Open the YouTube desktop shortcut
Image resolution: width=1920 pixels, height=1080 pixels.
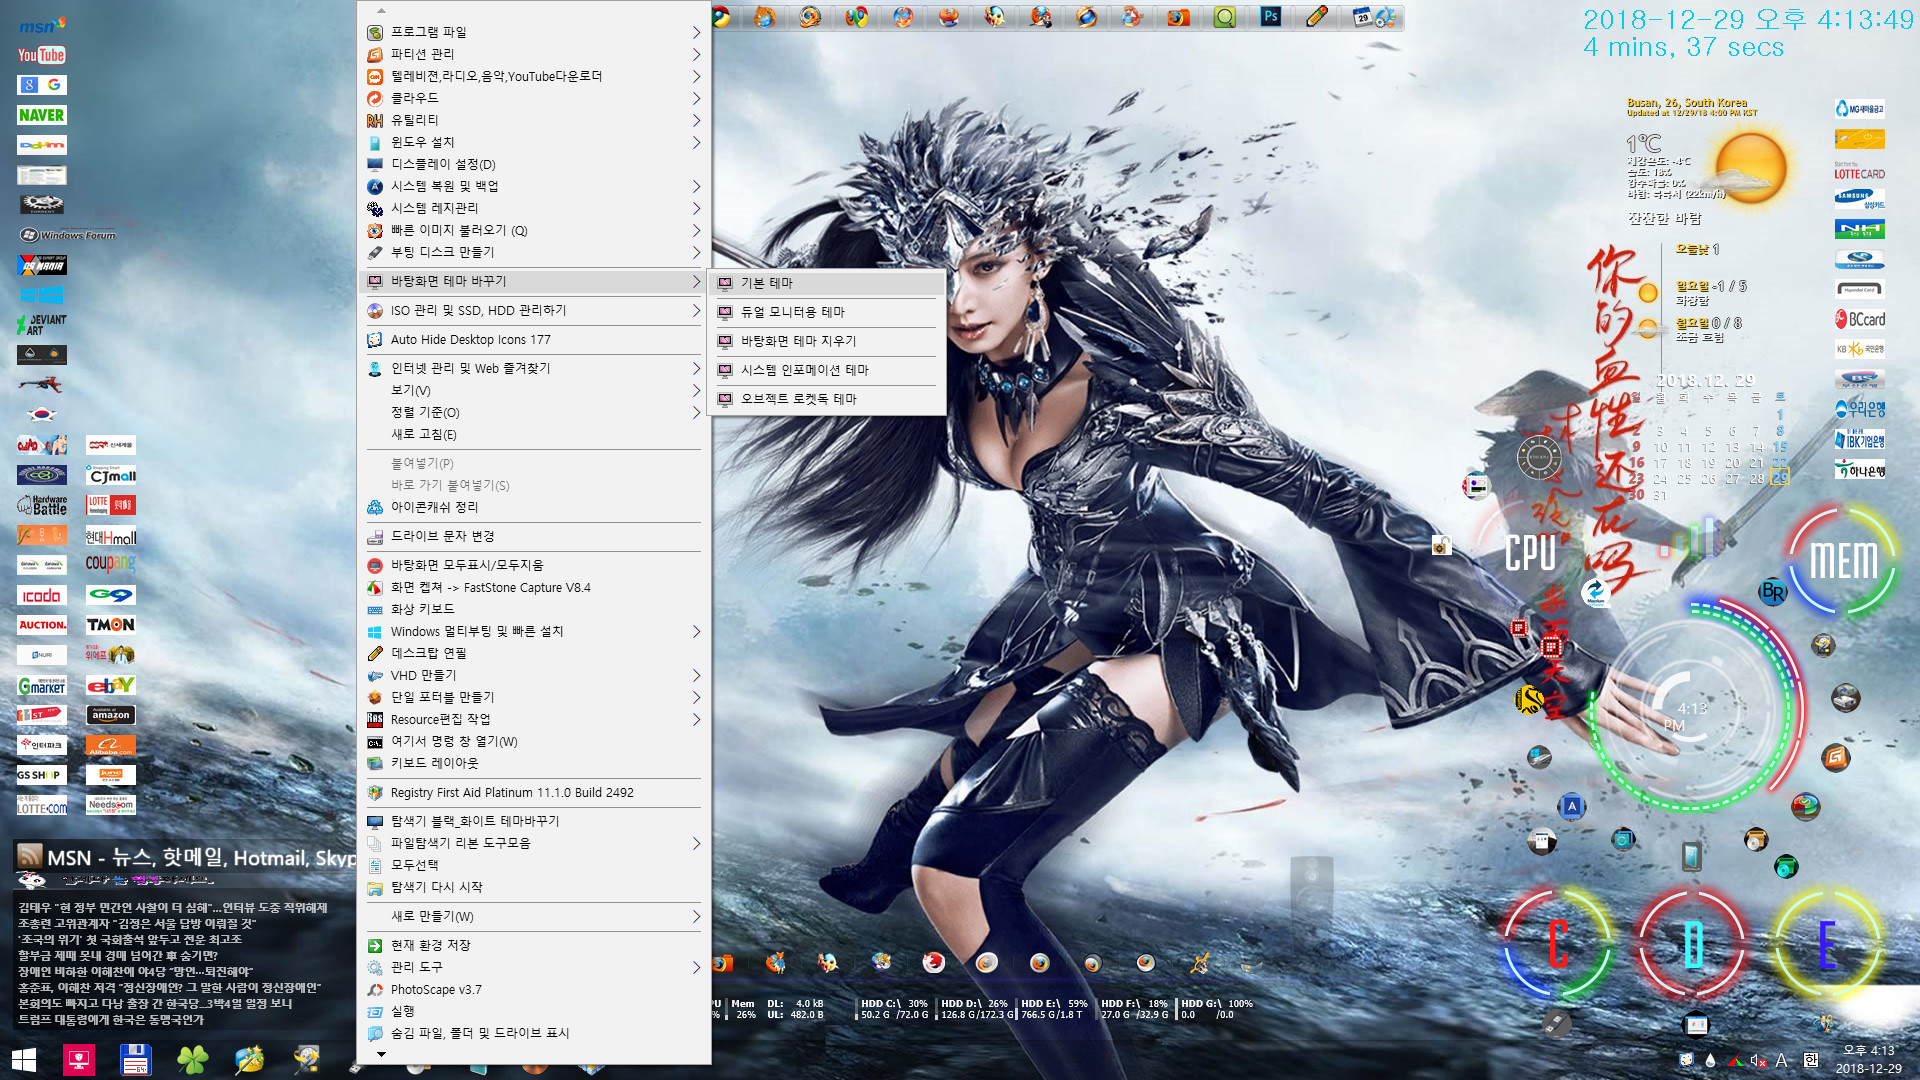(41, 55)
